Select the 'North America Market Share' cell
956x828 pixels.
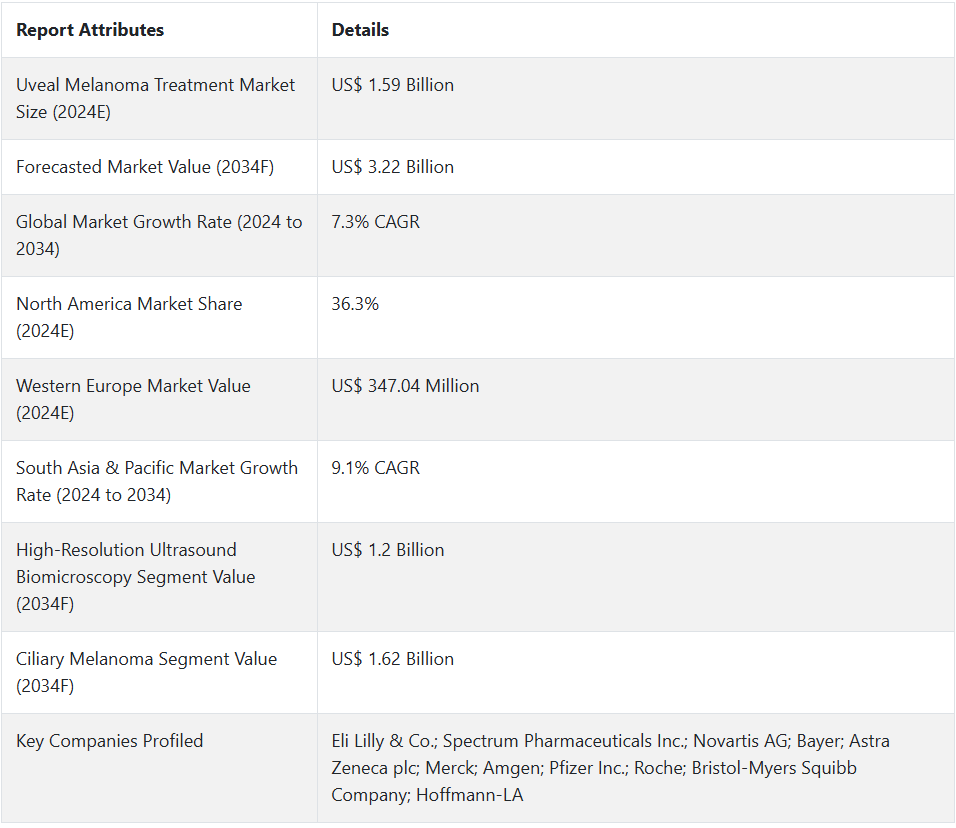pos(129,317)
